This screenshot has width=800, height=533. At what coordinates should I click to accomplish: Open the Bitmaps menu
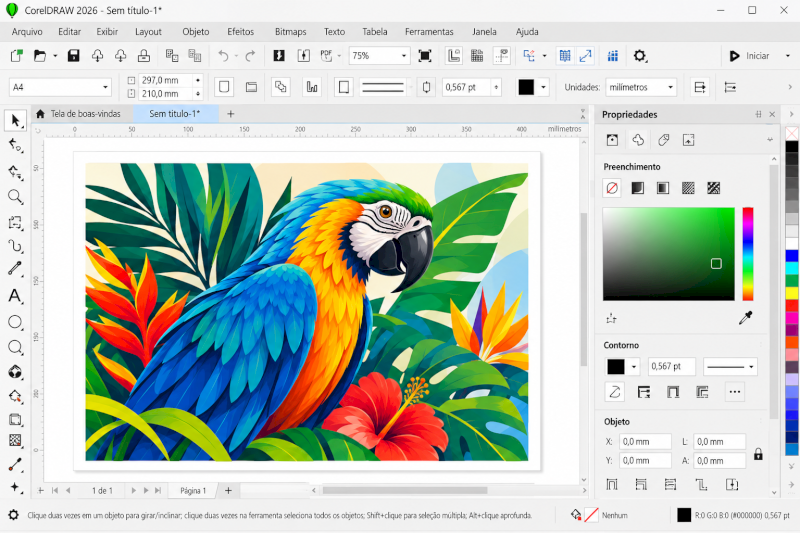point(290,32)
